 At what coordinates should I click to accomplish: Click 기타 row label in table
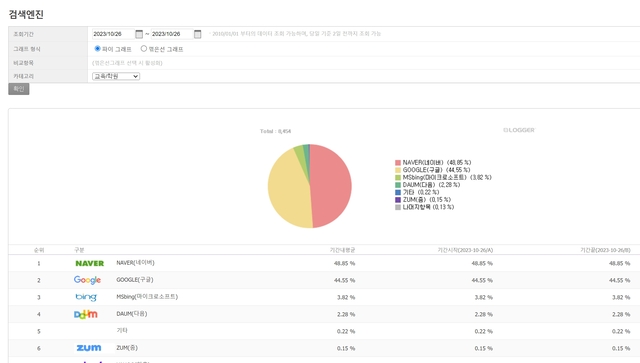pyautogui.click(x=122, y=330)
